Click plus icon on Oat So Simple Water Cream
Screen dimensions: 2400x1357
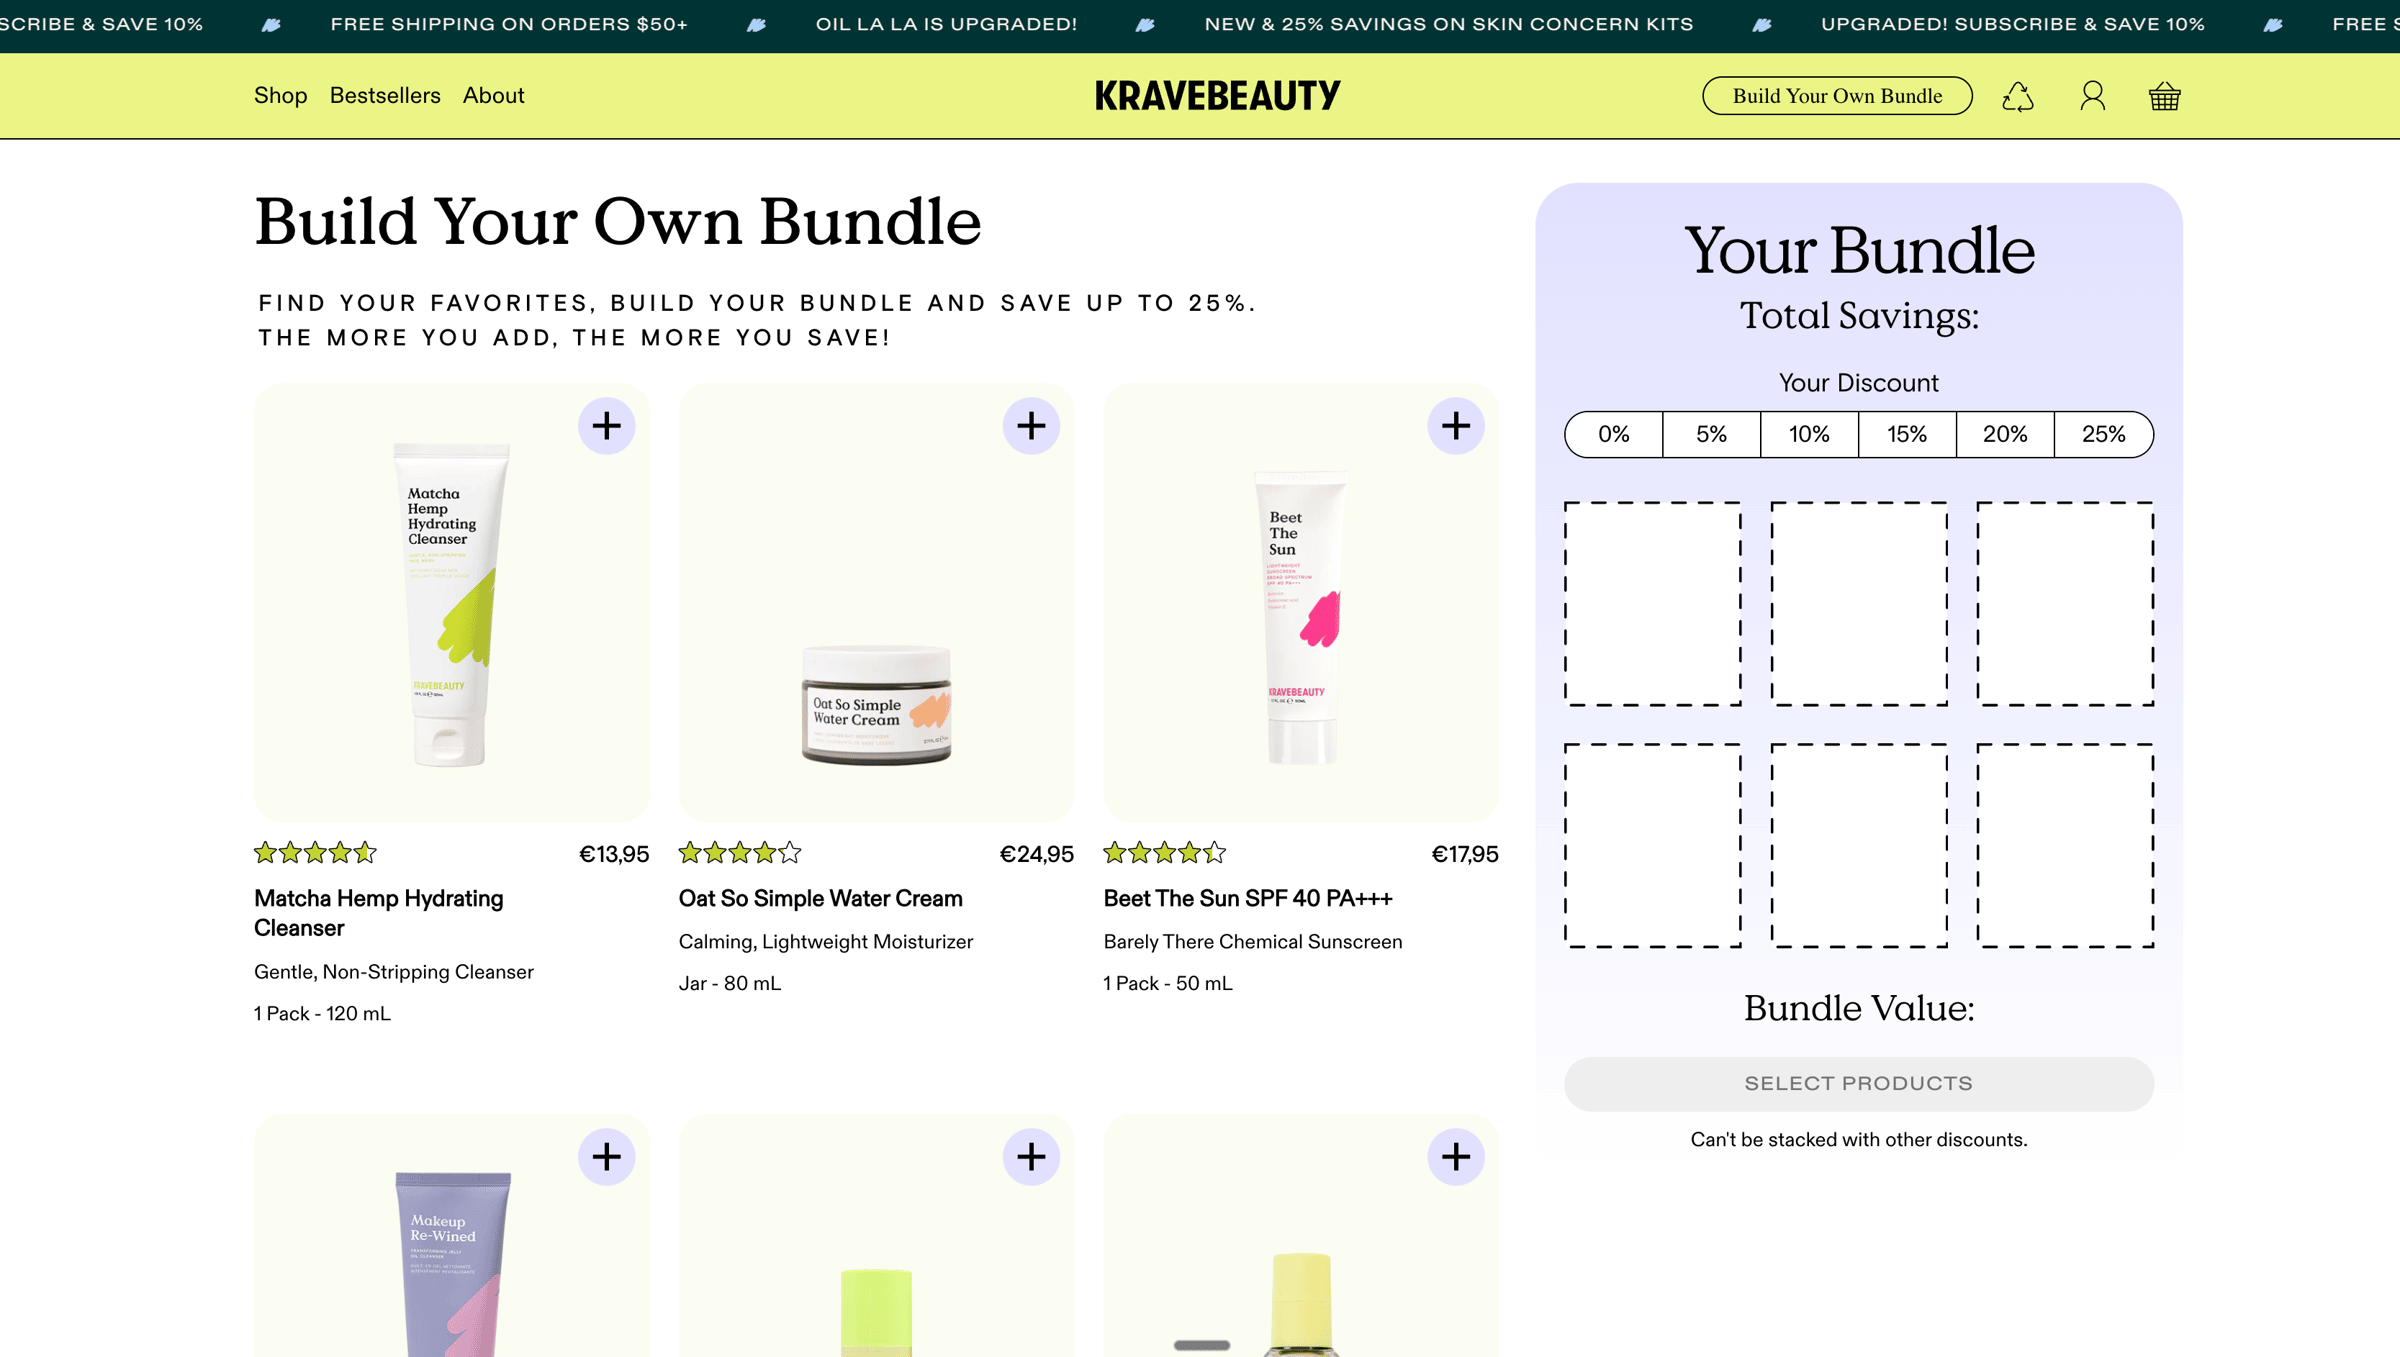1031,426
